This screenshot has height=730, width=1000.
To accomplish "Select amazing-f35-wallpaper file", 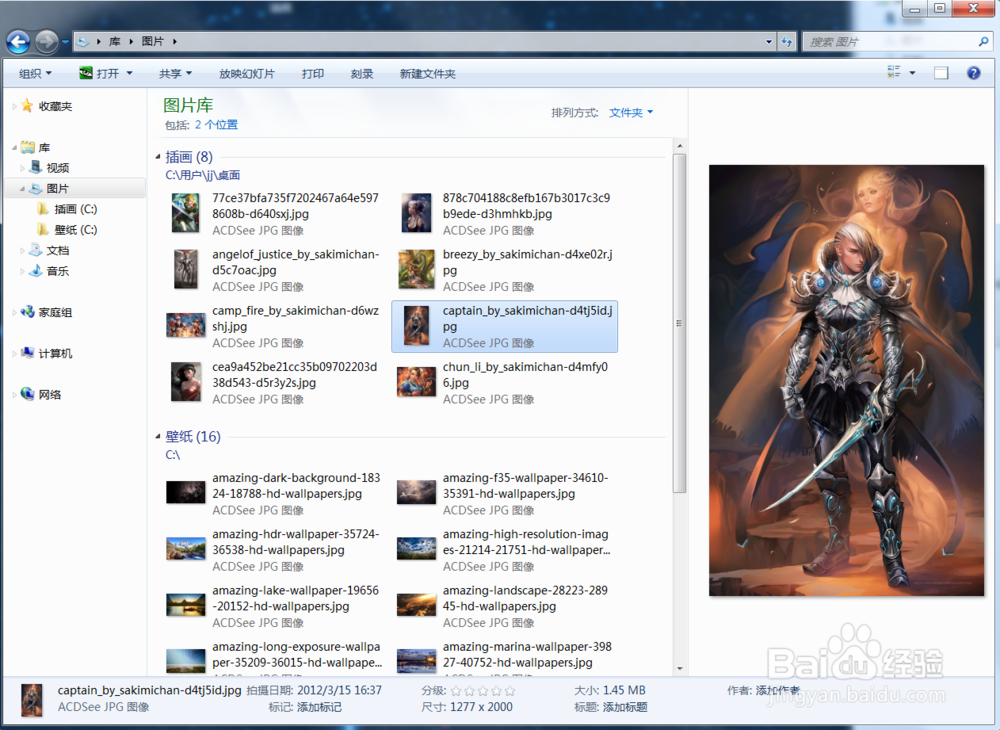I will click(x=504, y=493).
